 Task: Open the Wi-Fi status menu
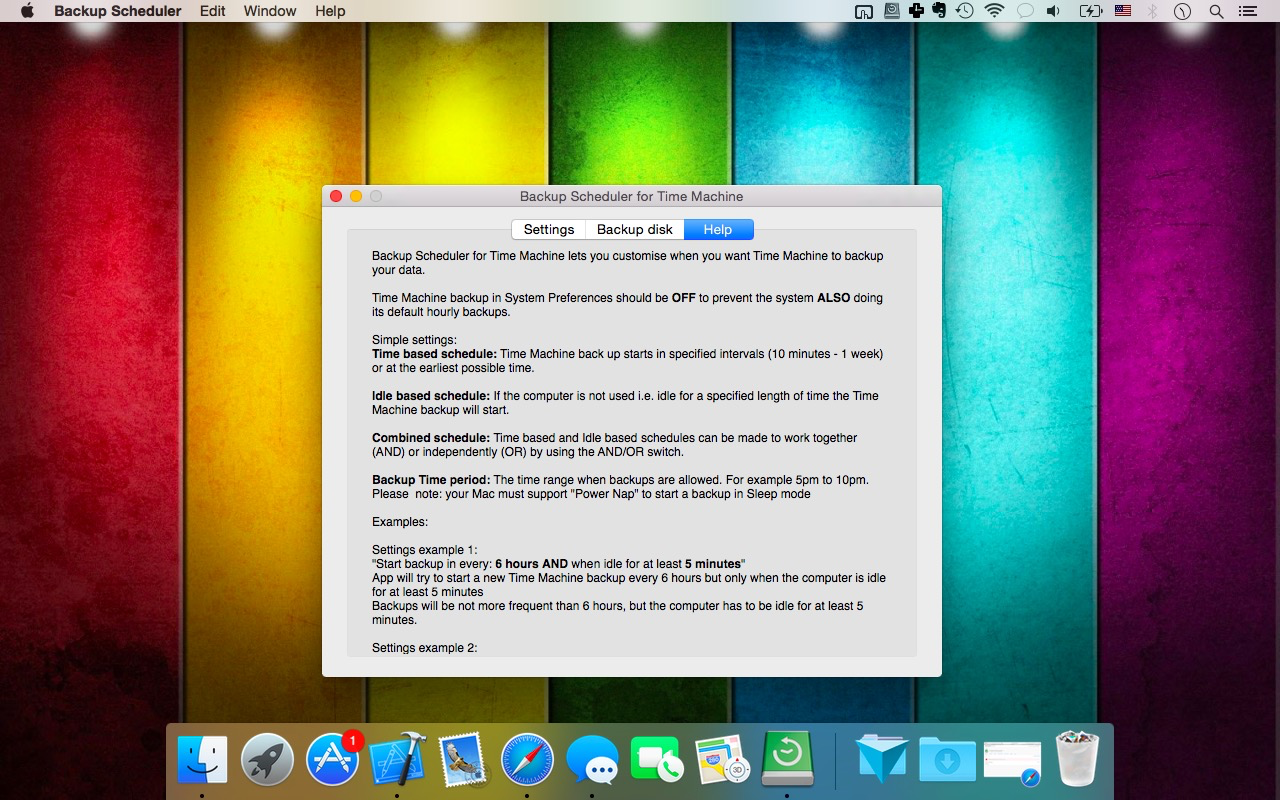(x=994, y=11)
